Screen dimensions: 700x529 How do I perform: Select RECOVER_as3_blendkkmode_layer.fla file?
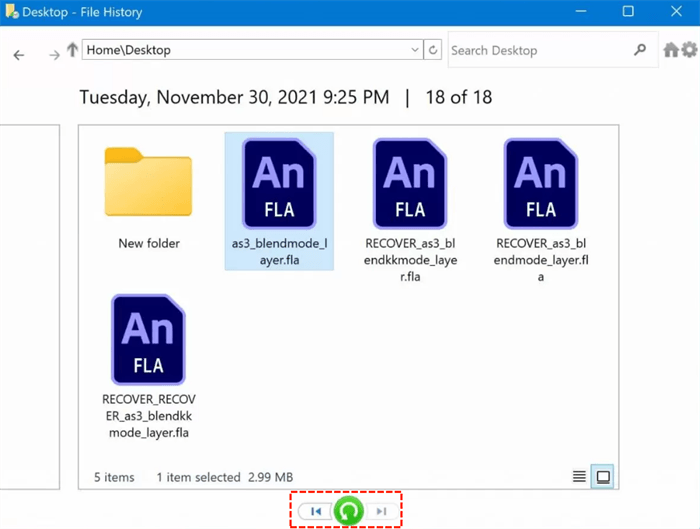pyautogui.click(x=410, y=210)
